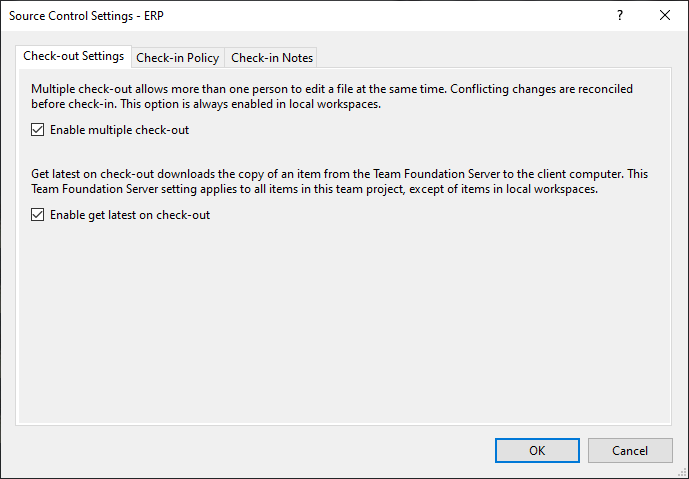Click the resize grip in the dialog corner
Image resolution: width=689 pixels, height=479 pixels.
click(682, 472)
